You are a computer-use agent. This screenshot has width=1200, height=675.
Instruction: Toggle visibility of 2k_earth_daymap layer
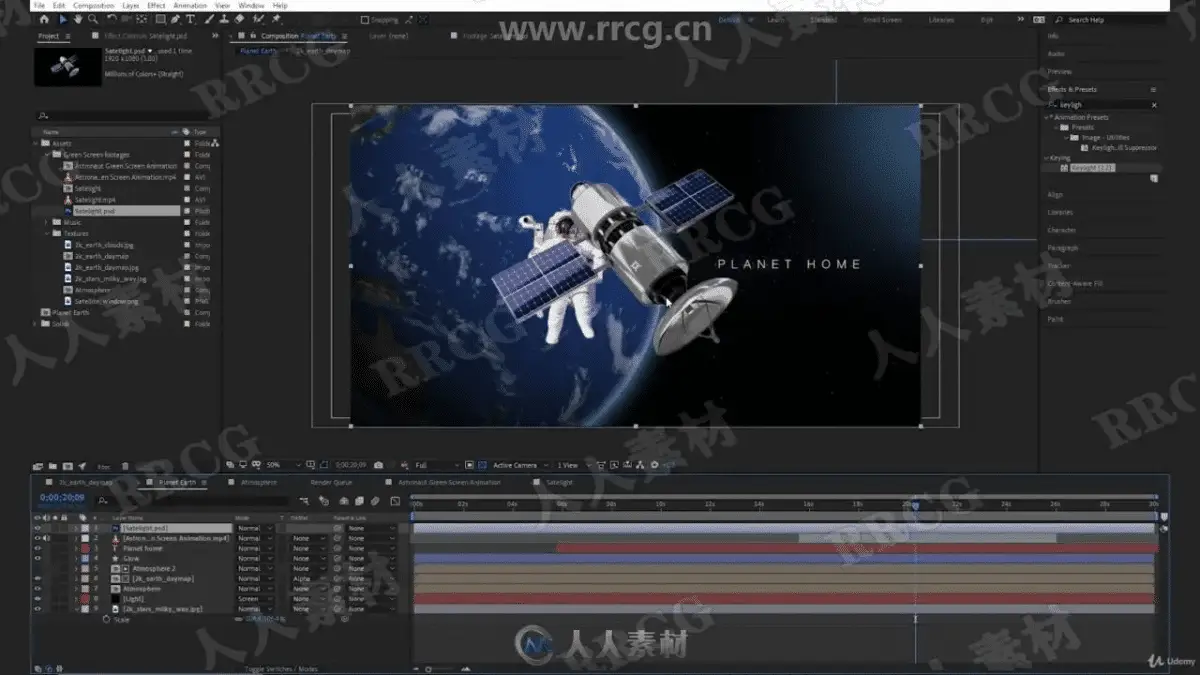[38, 578]
